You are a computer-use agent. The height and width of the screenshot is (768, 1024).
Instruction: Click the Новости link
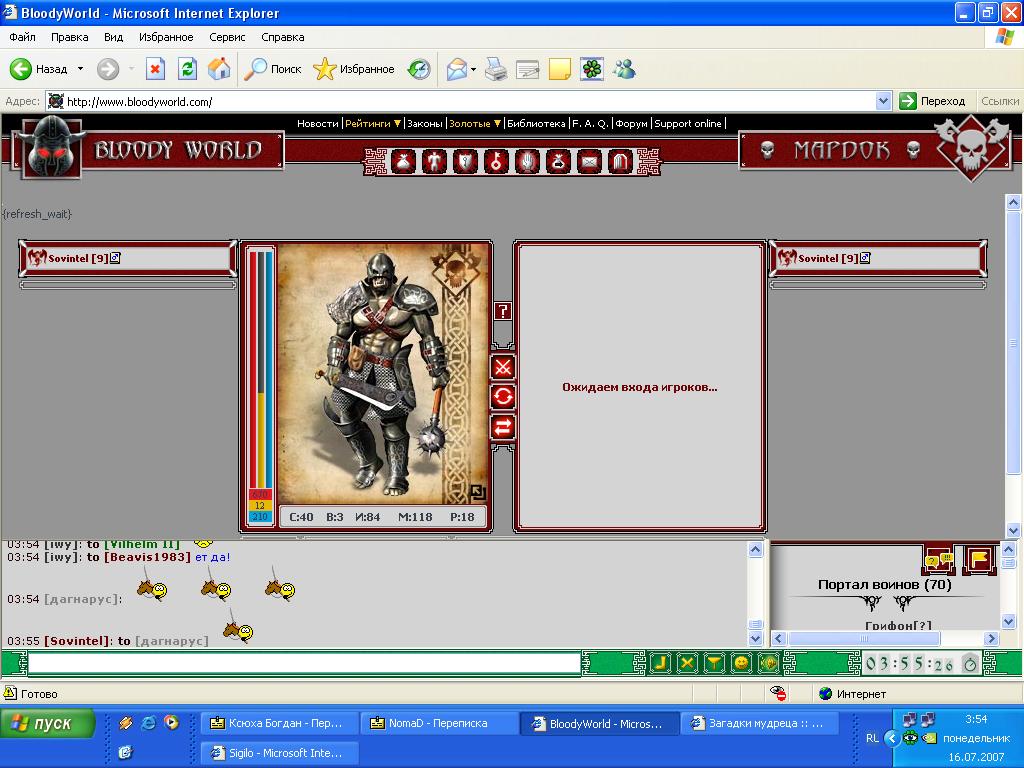click(x=317, y=123)
